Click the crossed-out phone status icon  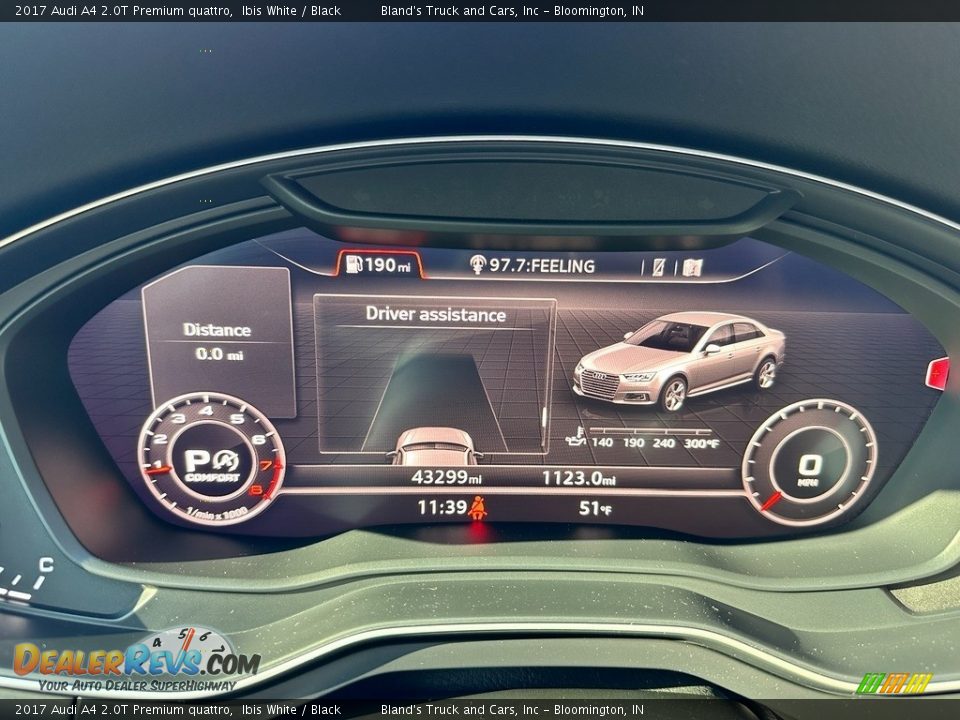point(658,267)
